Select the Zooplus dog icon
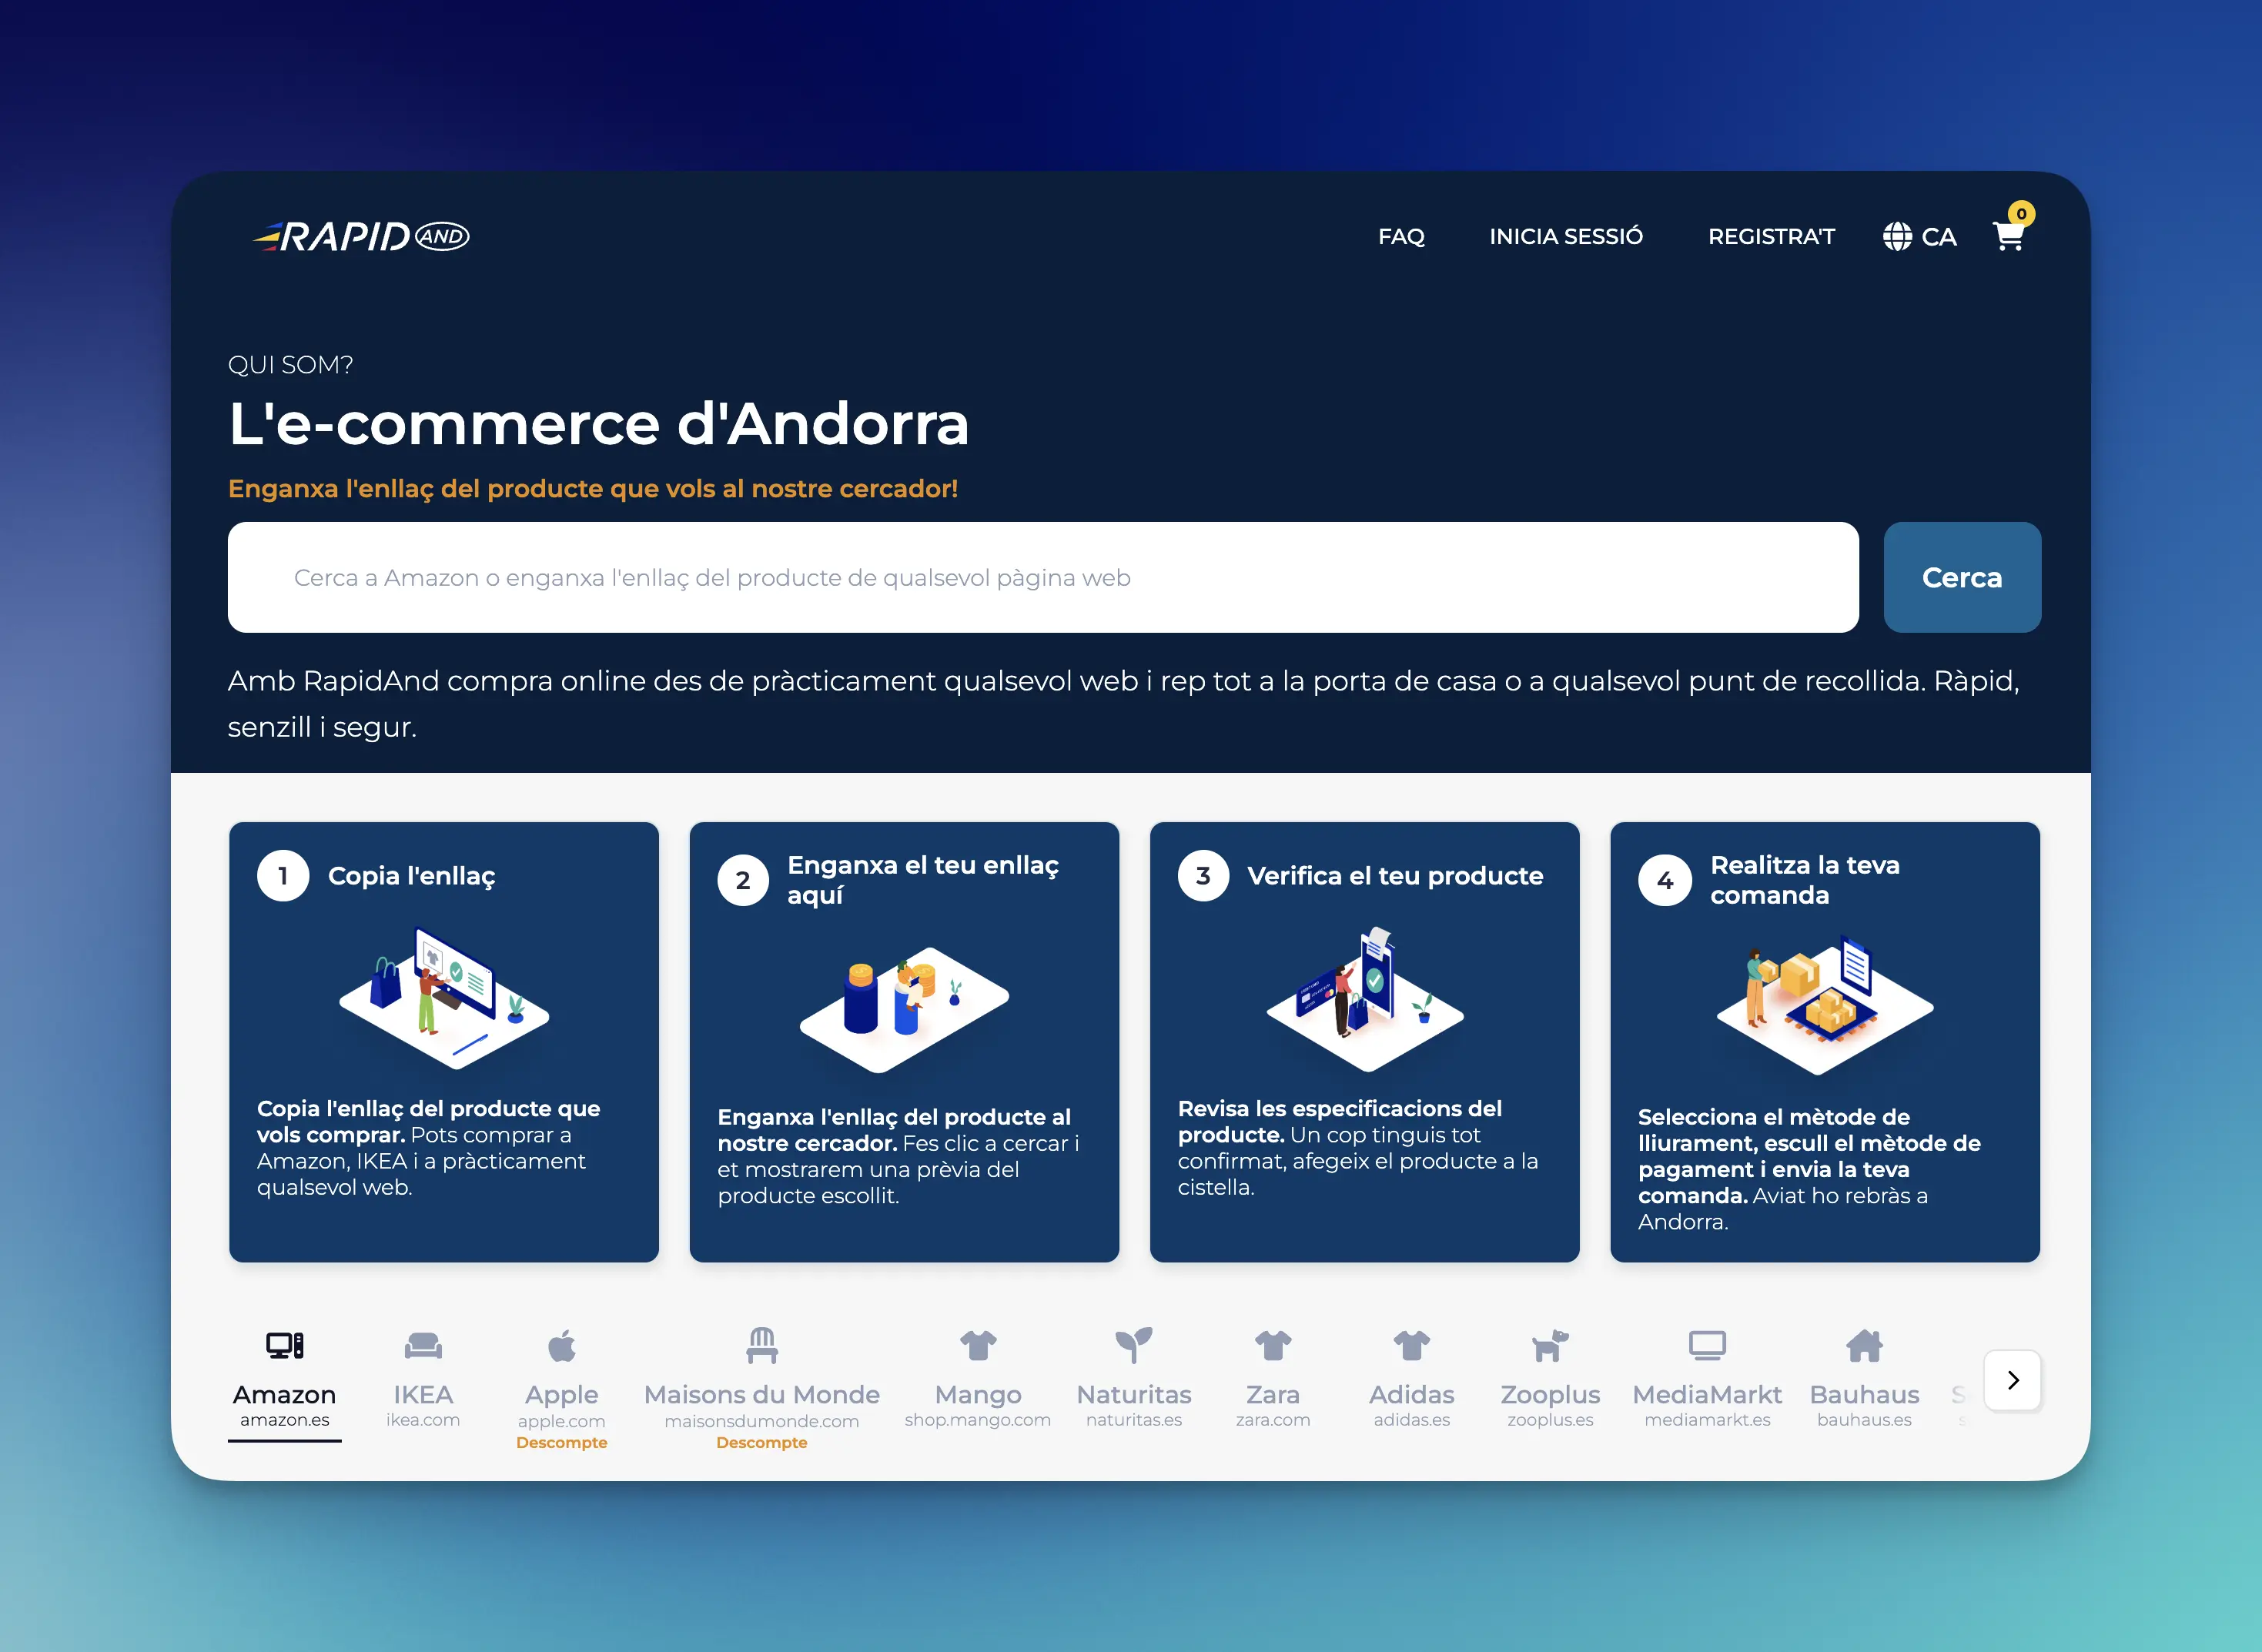 [1550, 1346]
